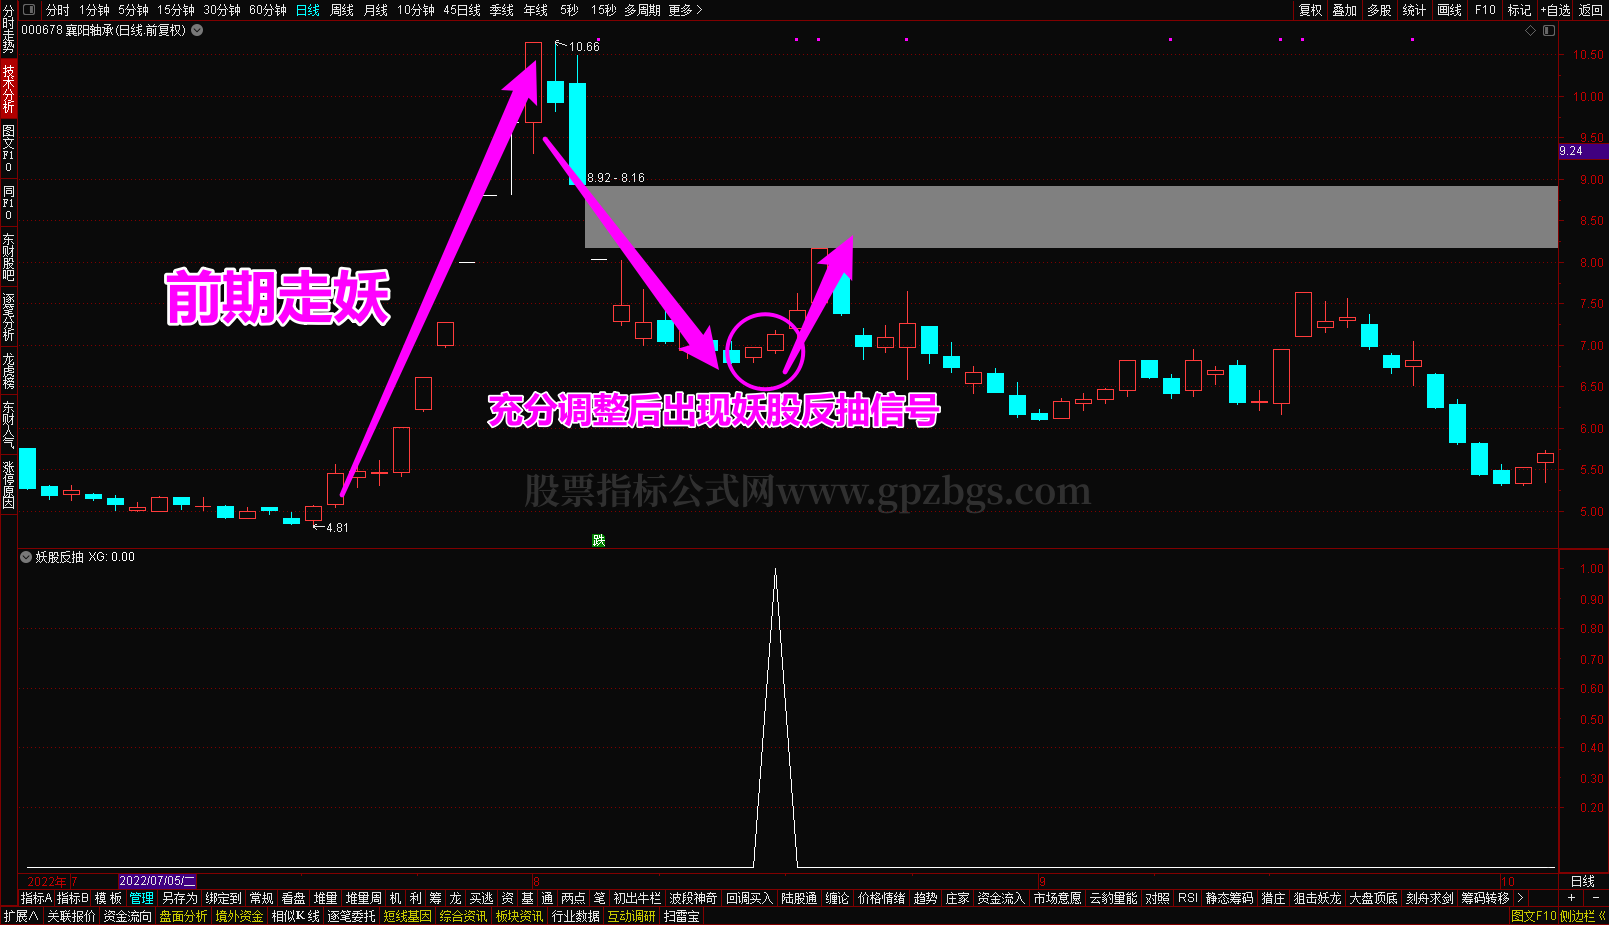Open the 资金流向 bottom tab
This screenshot has height=925, width=1609.
(x=127, y=916)
